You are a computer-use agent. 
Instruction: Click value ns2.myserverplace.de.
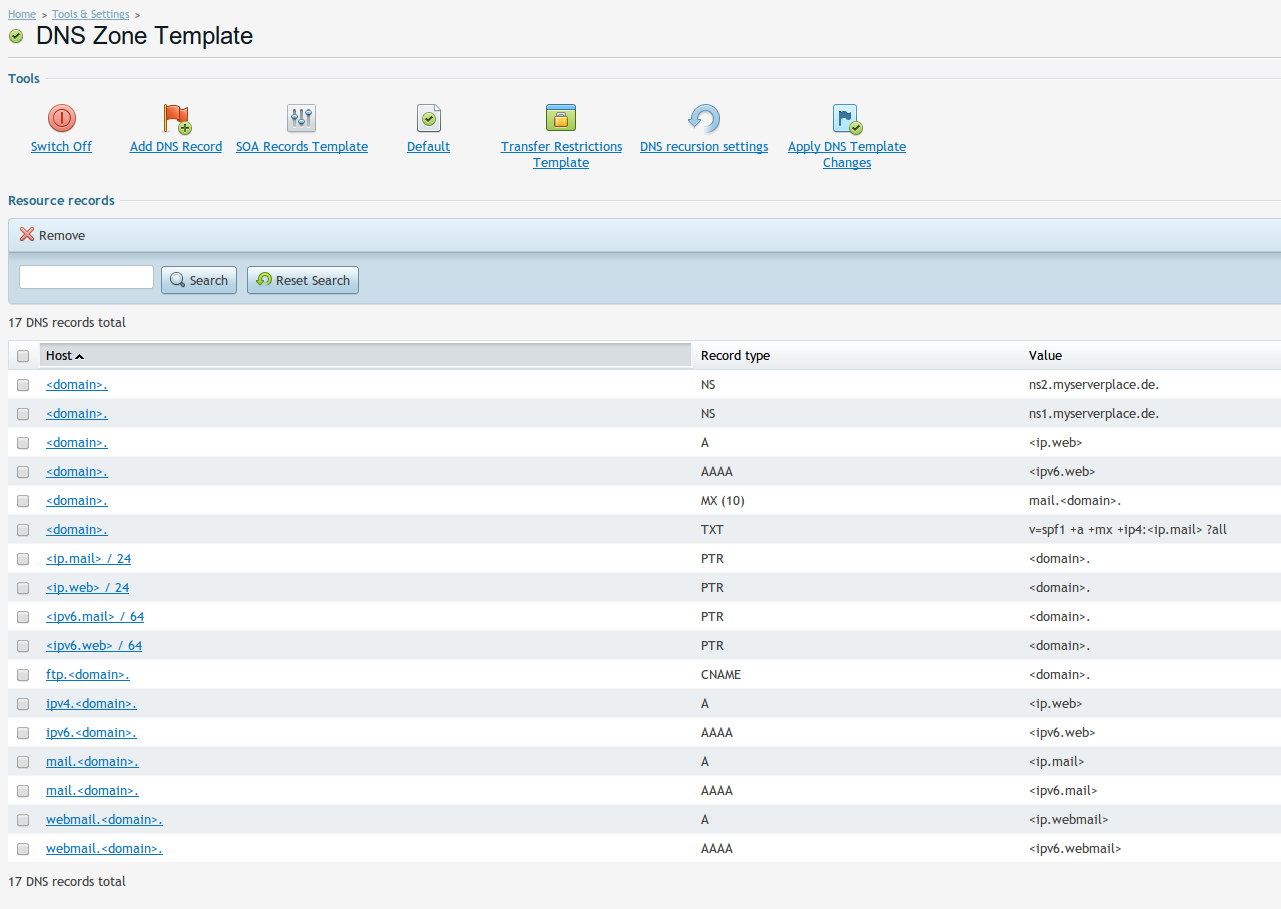[x=1094, y=385]
